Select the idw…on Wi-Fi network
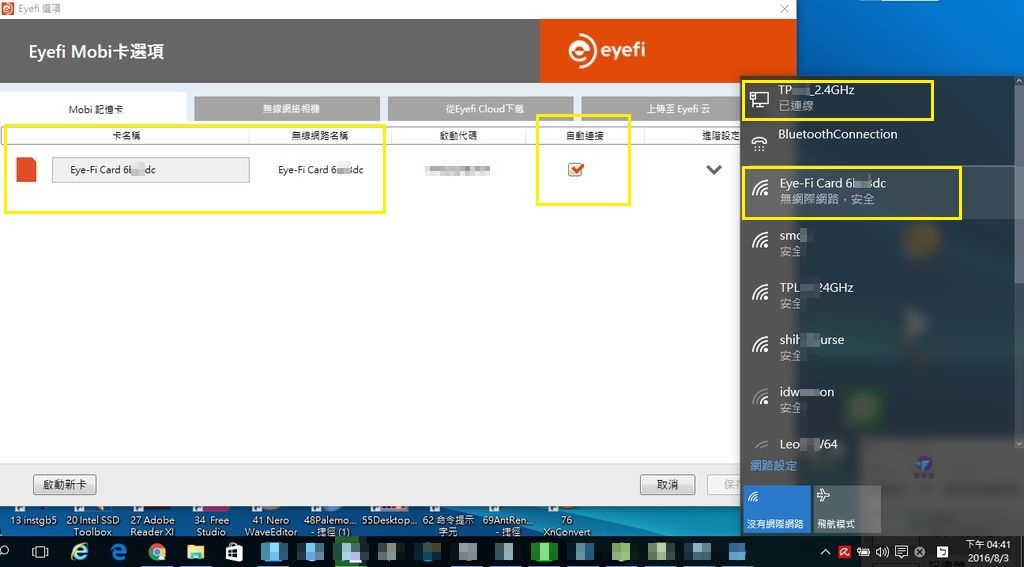 pyautogui.click(x=878, y=400)
